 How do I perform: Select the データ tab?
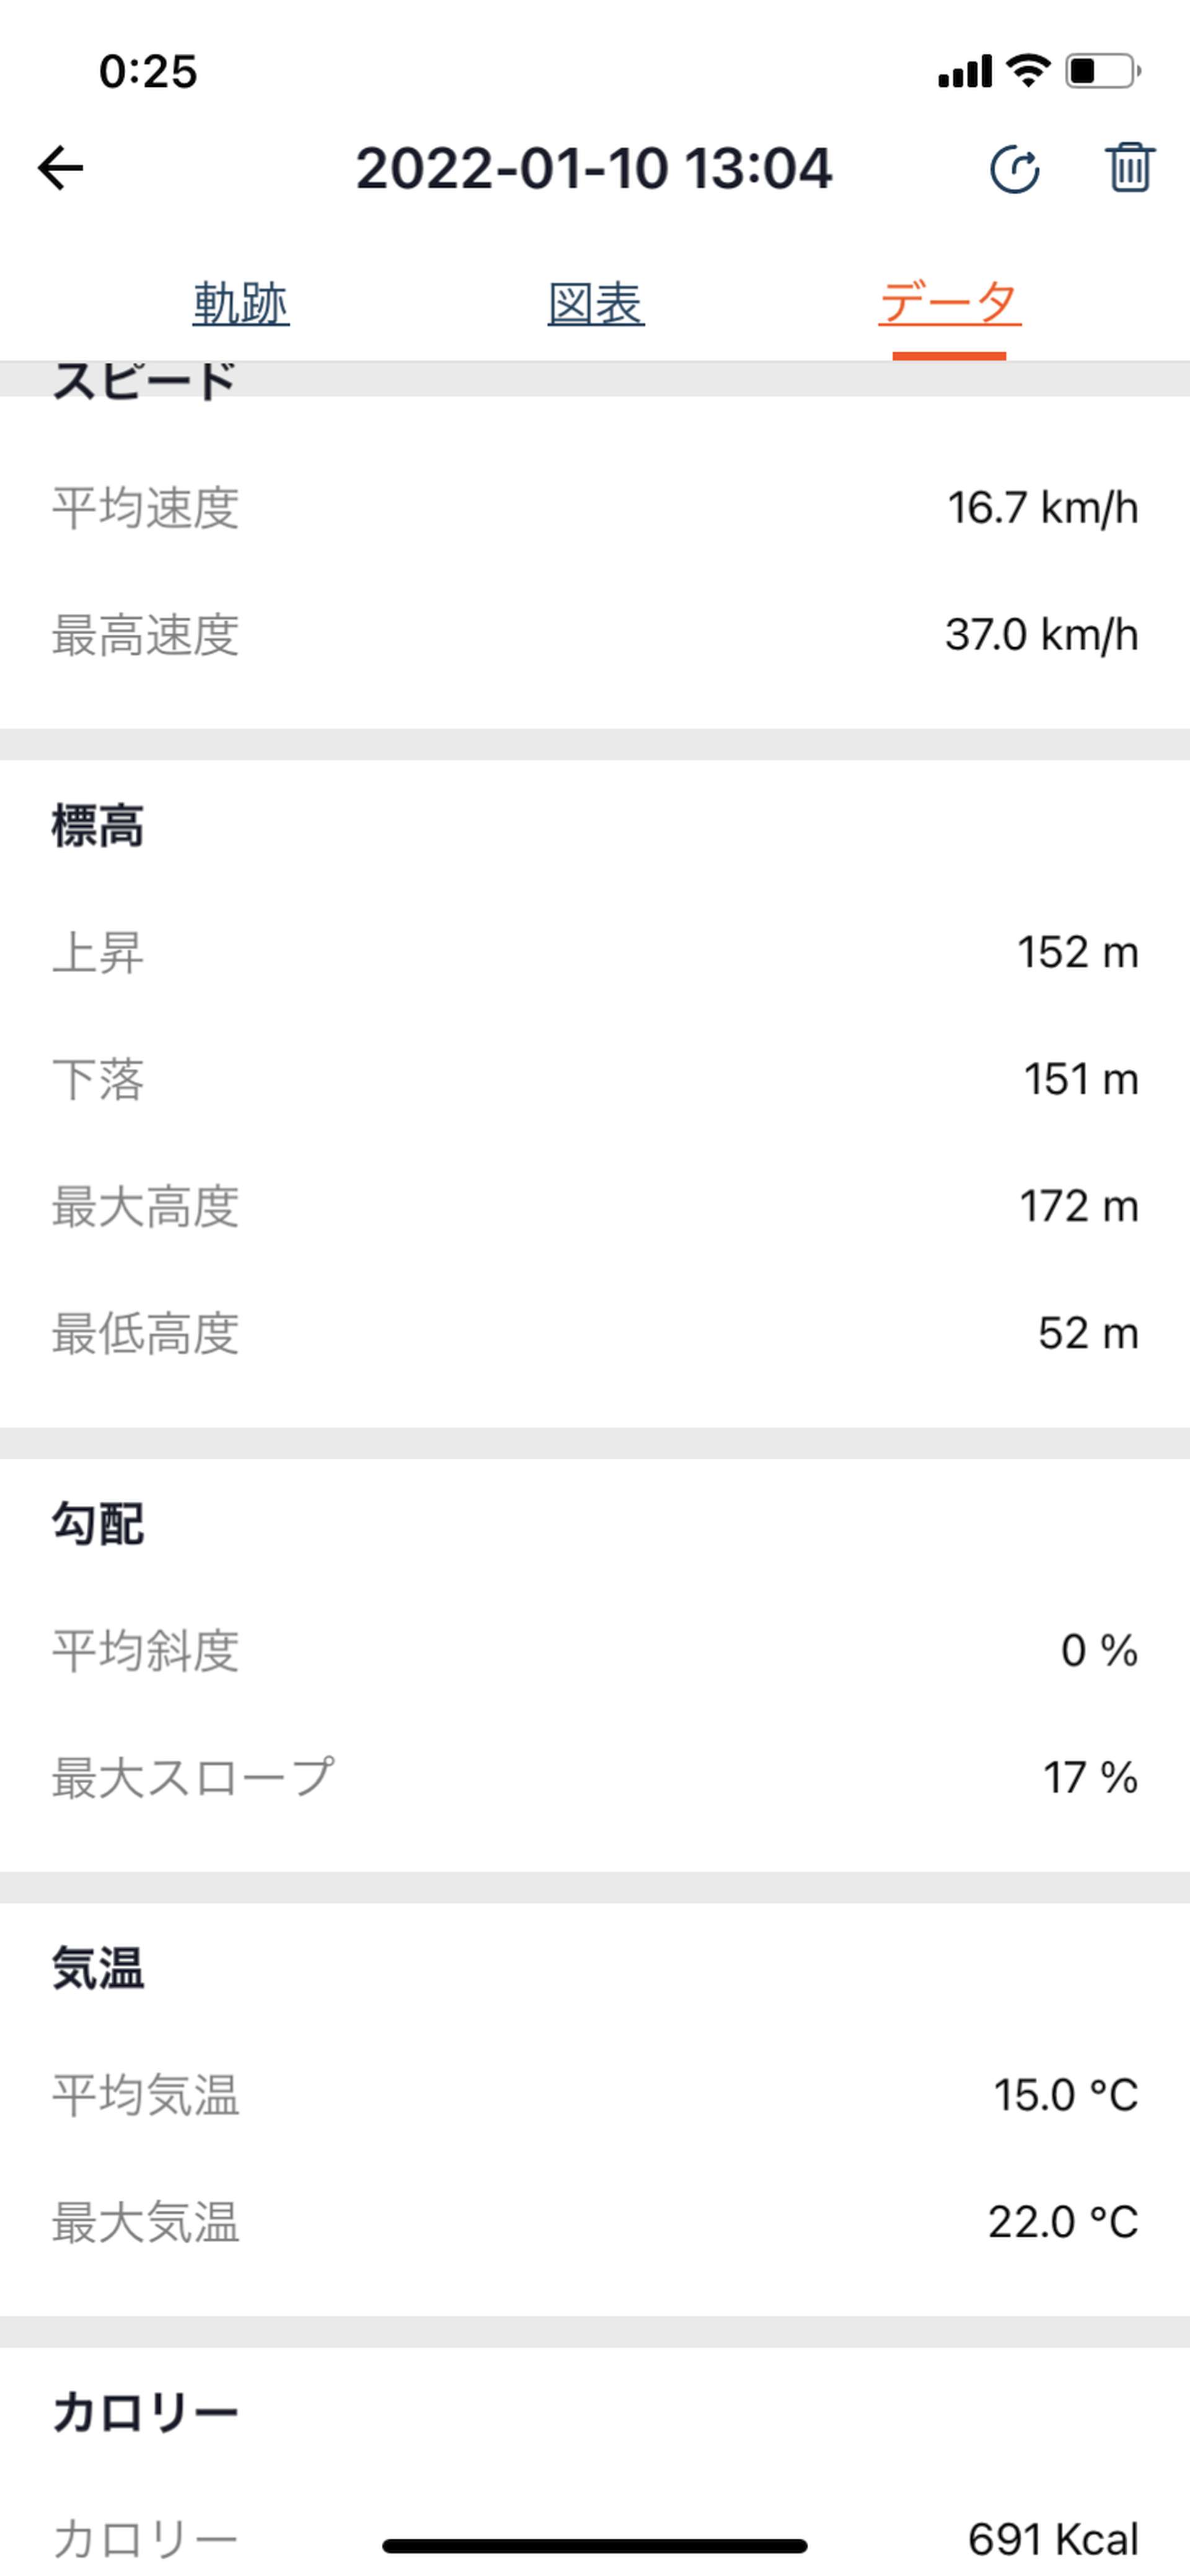click(950, 302)
